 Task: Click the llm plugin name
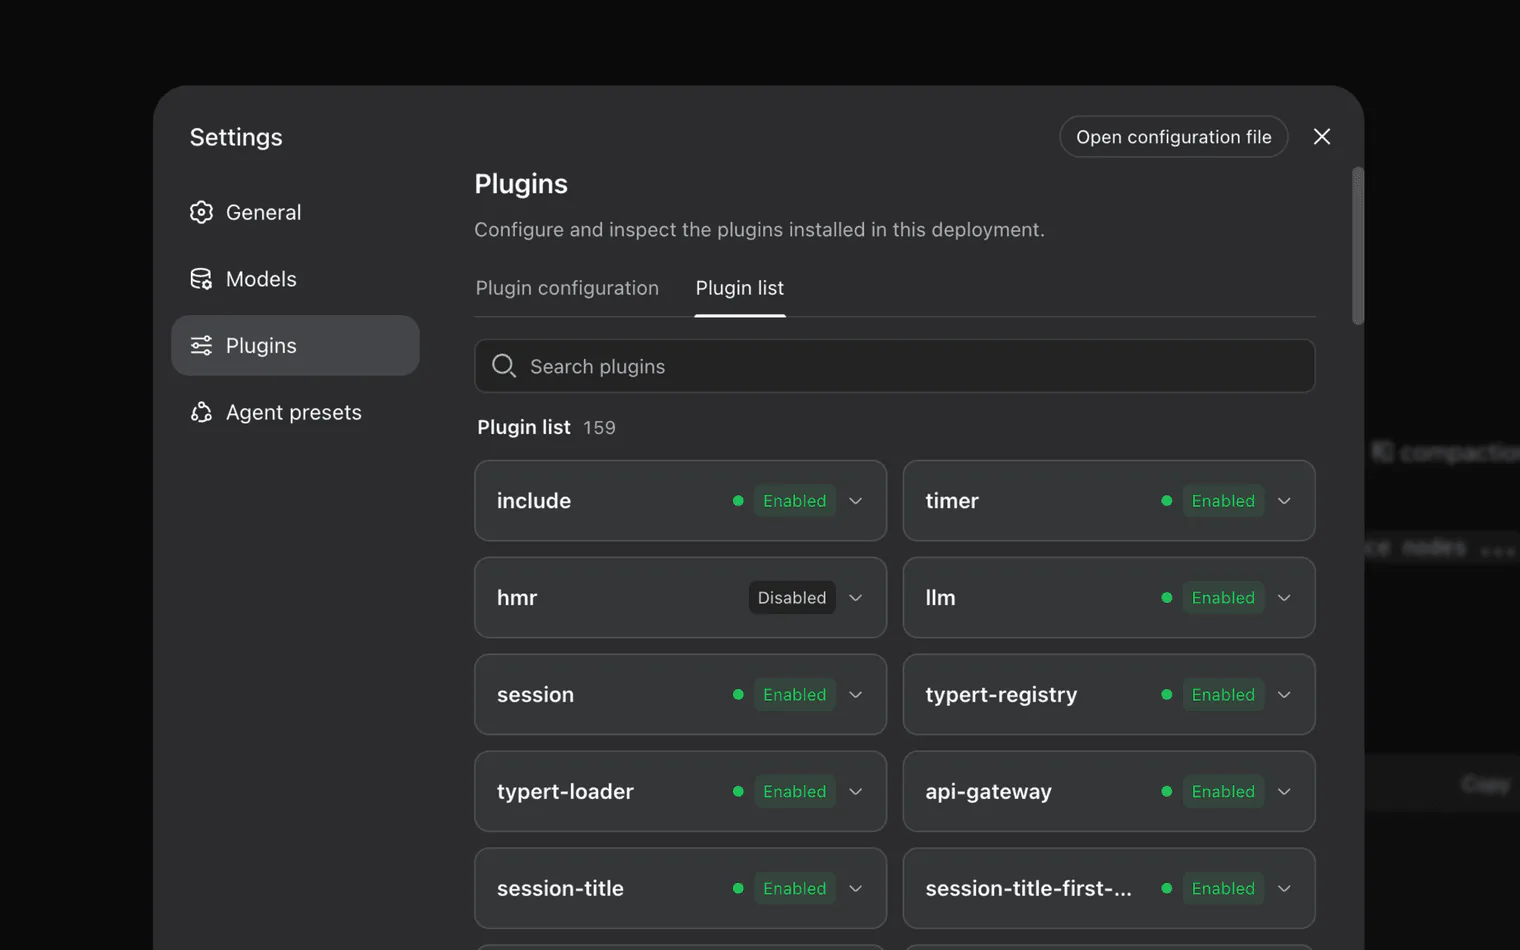point(940,598)
